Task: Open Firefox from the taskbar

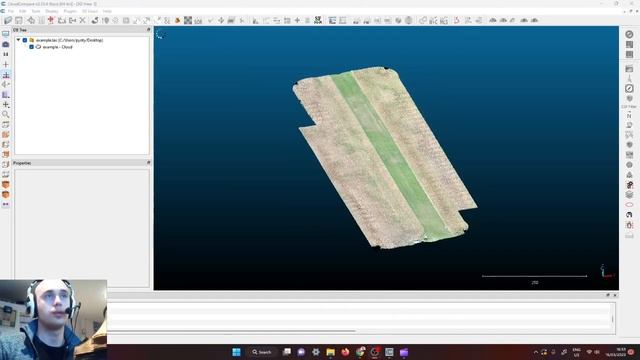Action: pyautogui.click(x=345, y=352)
